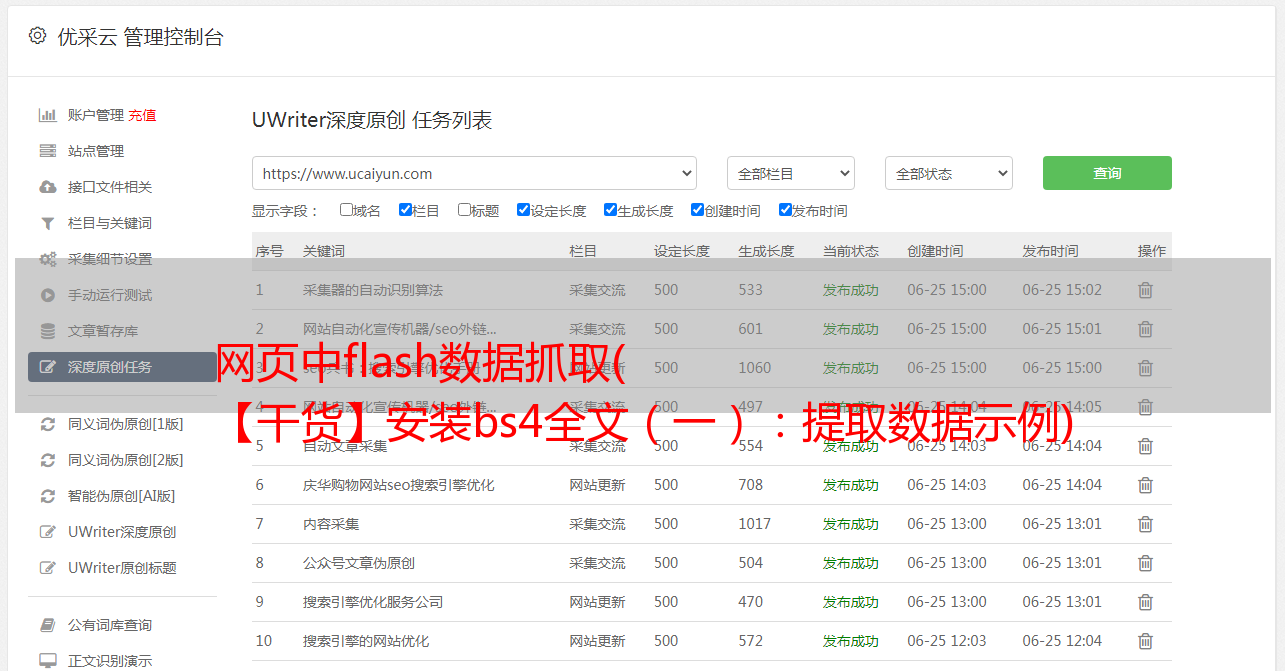This screenshot has width=1285, height=671.
Task: Enable the 域名 display field checkbox
Action: [346, 210]
